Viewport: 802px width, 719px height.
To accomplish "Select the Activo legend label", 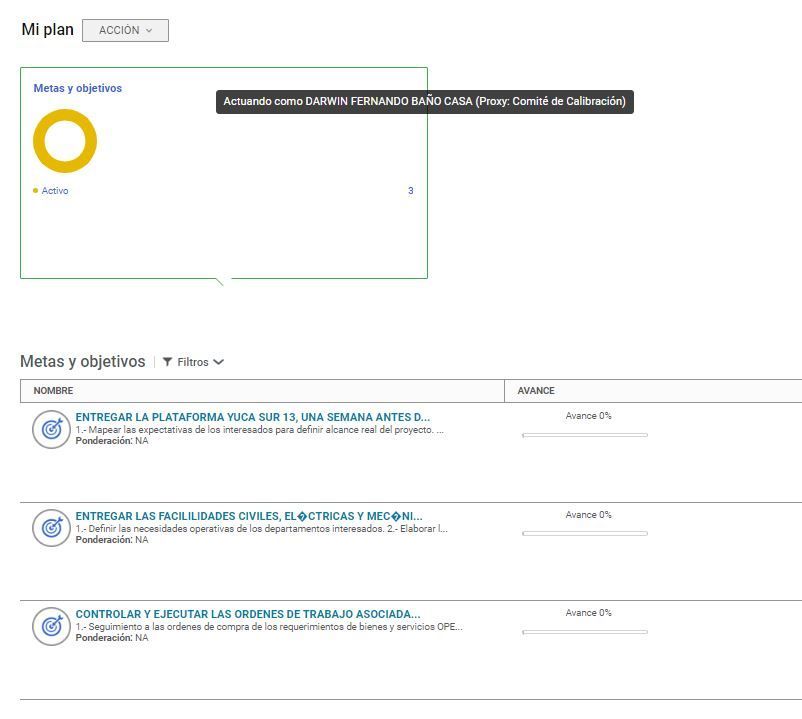I will click(x=55, y=191).
